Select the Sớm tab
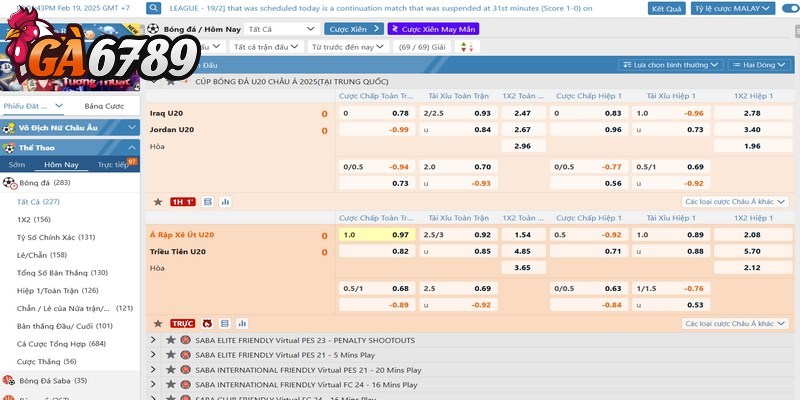Screen dimensions: 800x400 16,165
